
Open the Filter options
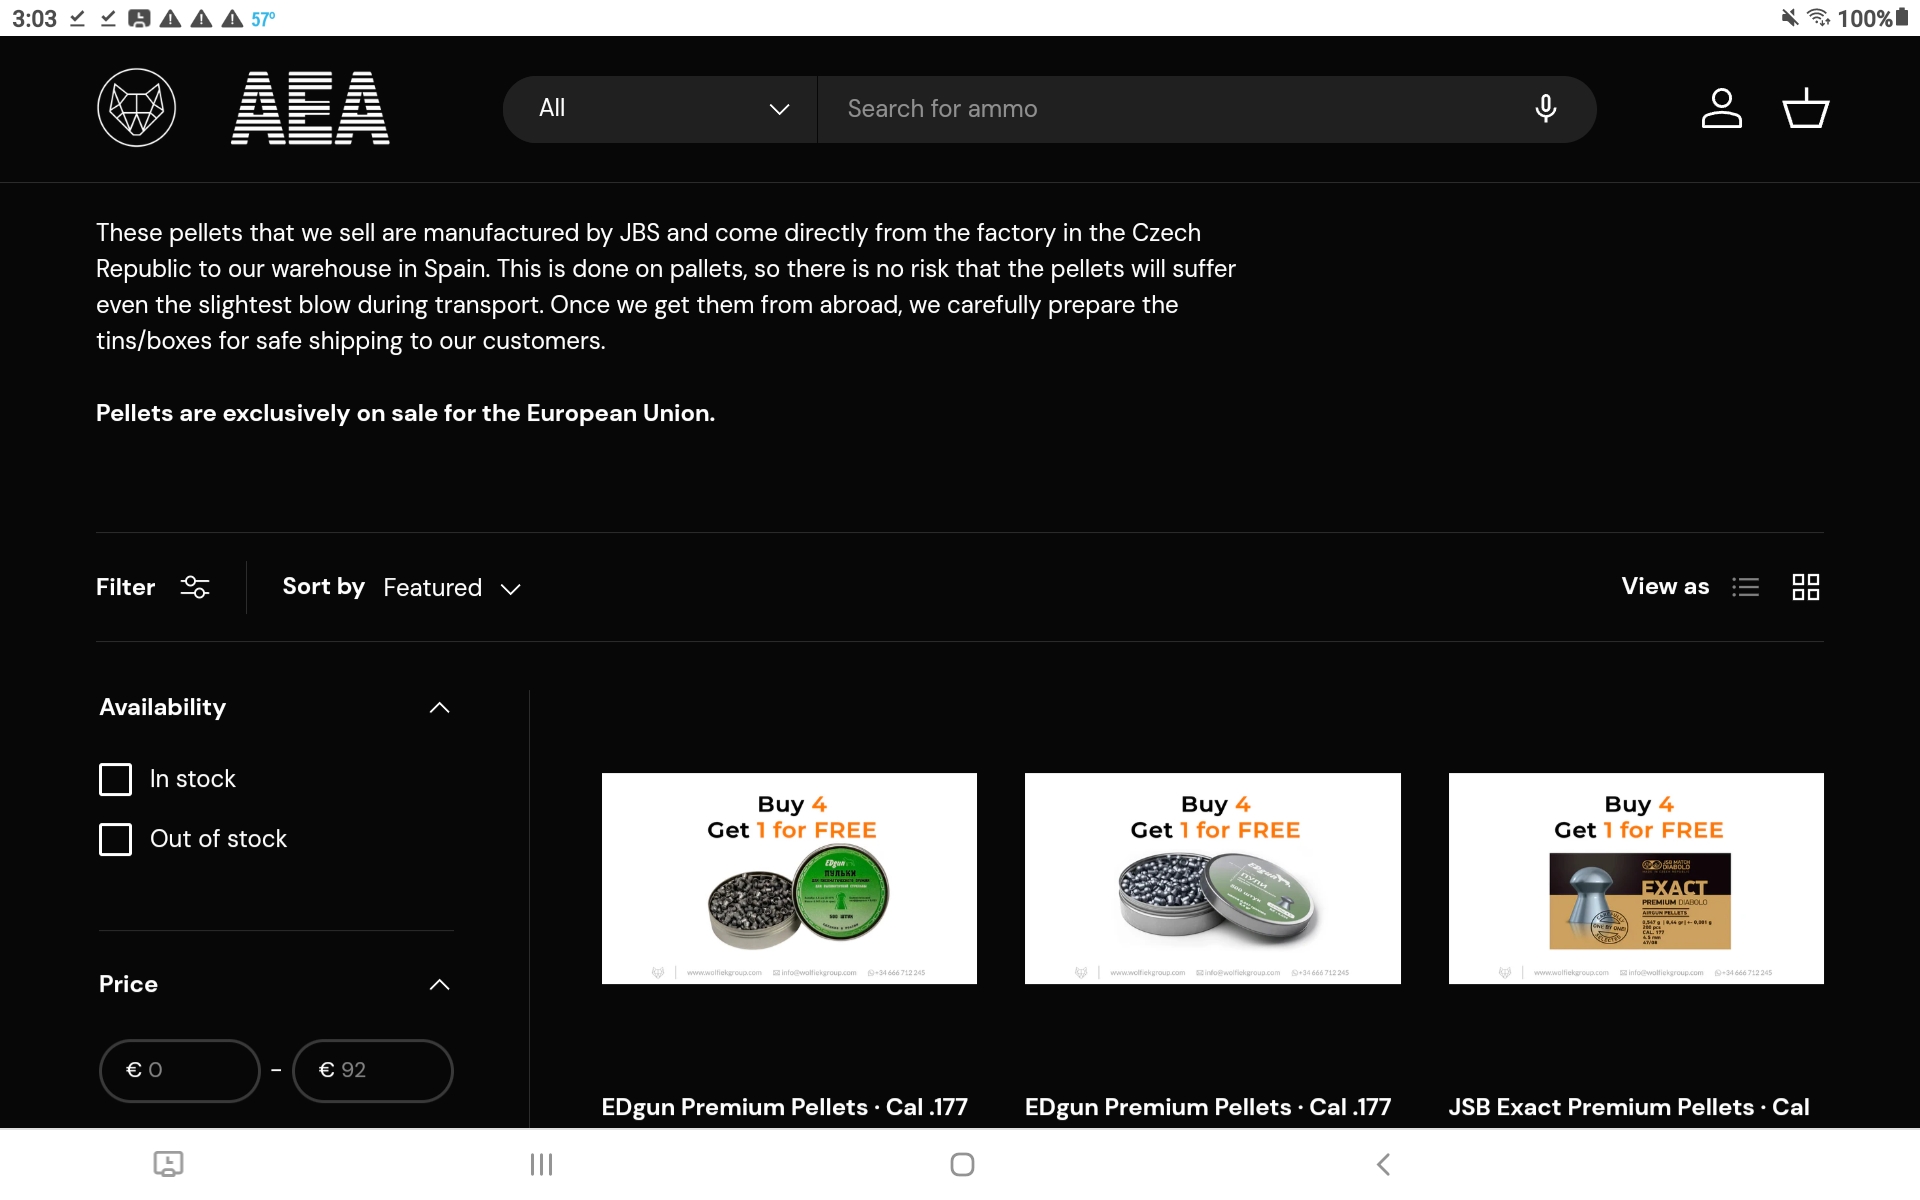click(153, 587)
